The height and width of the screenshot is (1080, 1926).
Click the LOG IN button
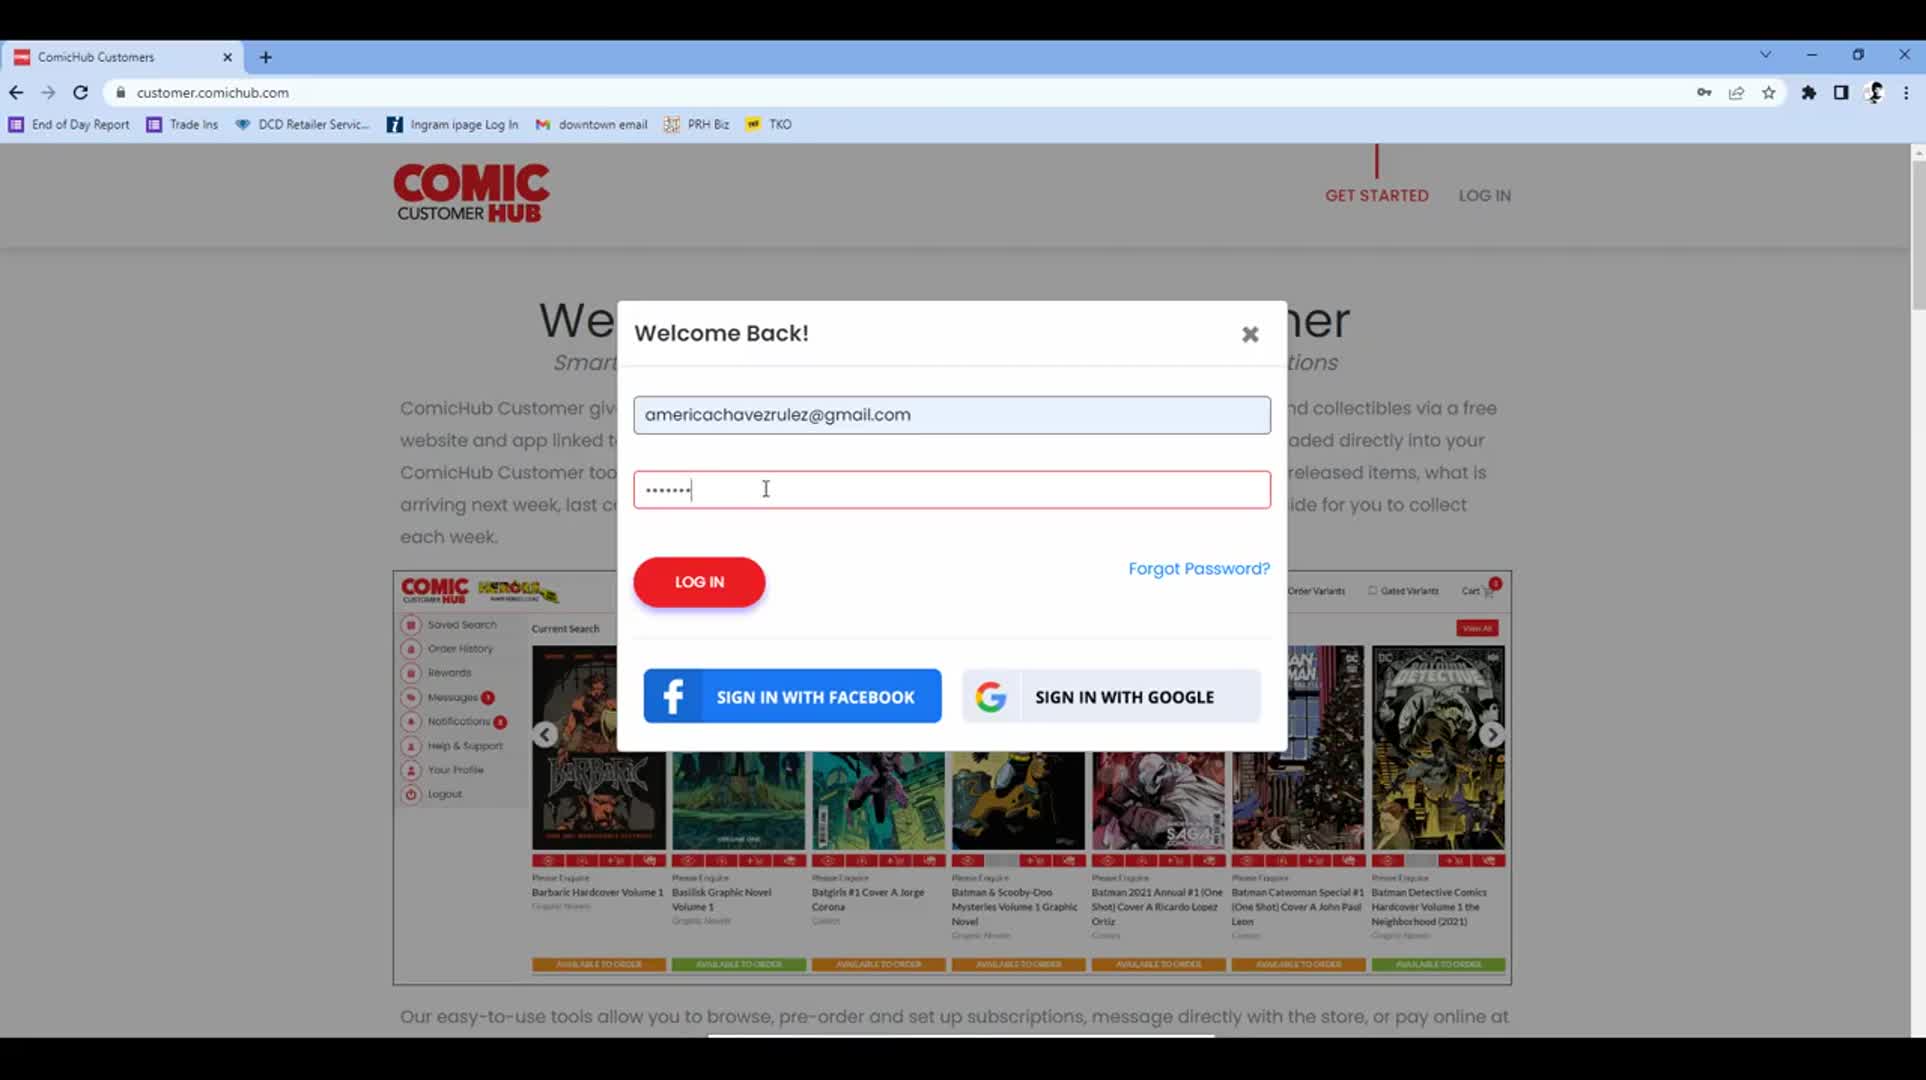(x=698, y=581)
